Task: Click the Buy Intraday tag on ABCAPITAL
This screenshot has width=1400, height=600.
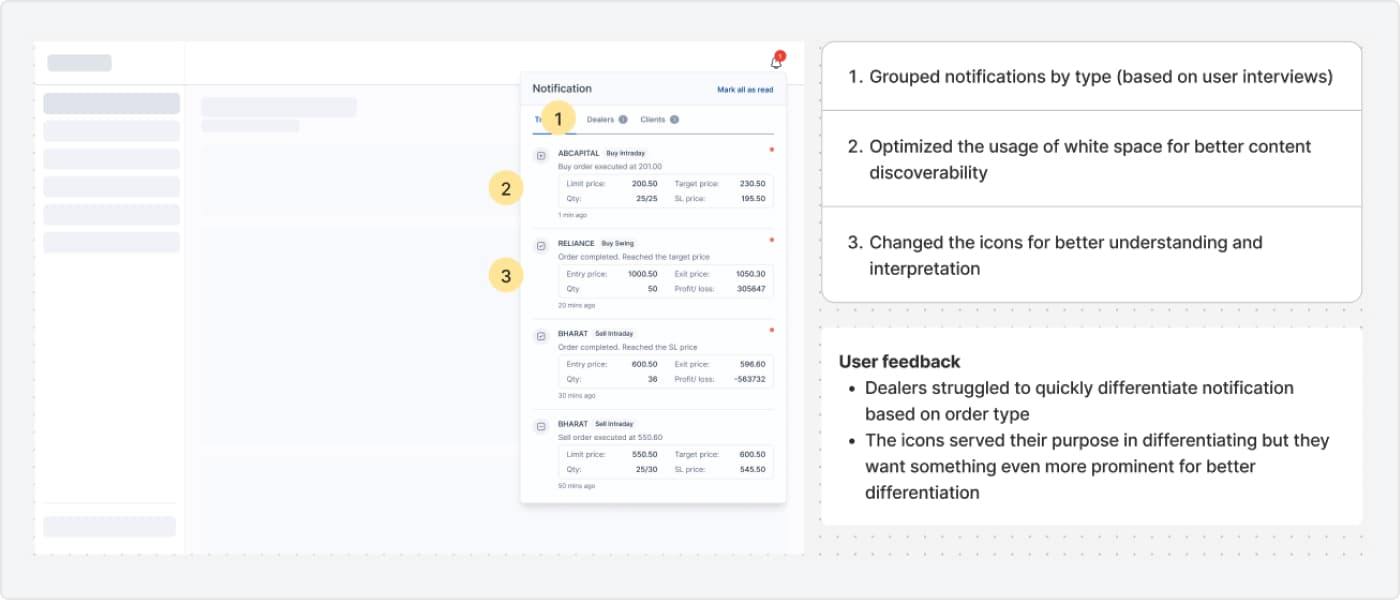Action: coord(626,153)
